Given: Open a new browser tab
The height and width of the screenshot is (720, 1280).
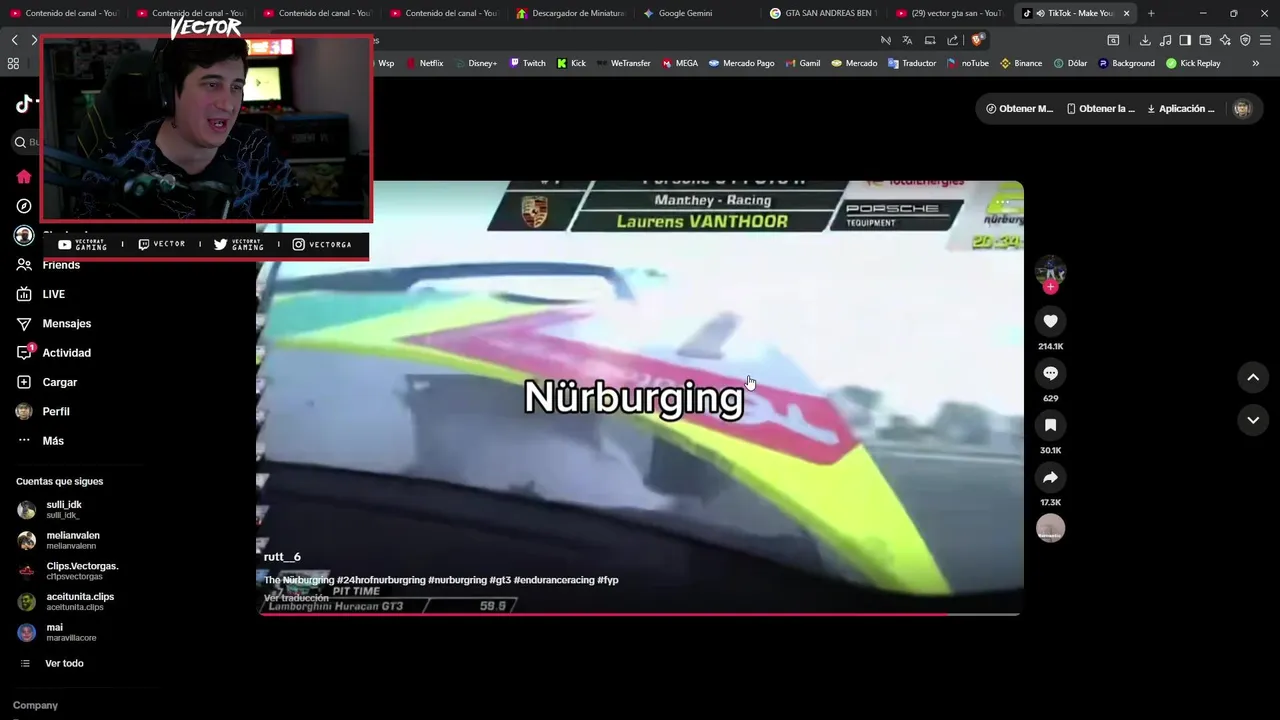Looking at the screenshot, I should [x=1151, y=13].
